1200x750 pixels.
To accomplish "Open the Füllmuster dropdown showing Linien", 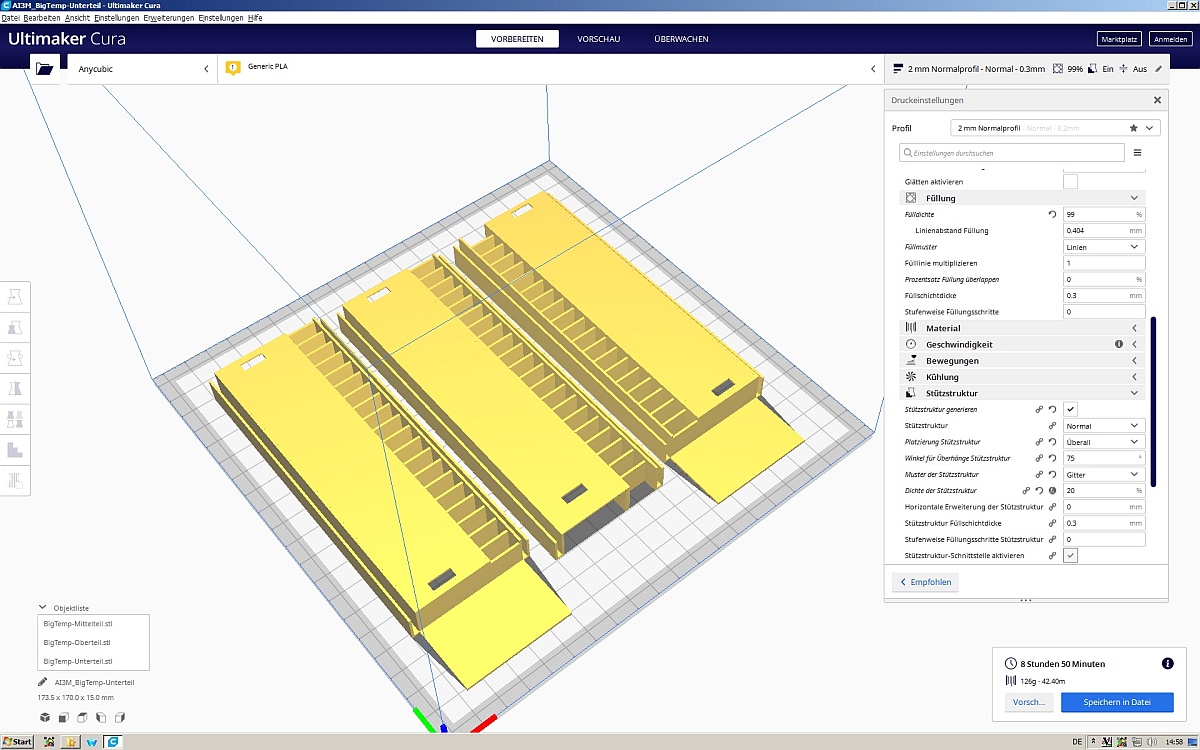I will pyautogui.click(x=1104, y=247).
